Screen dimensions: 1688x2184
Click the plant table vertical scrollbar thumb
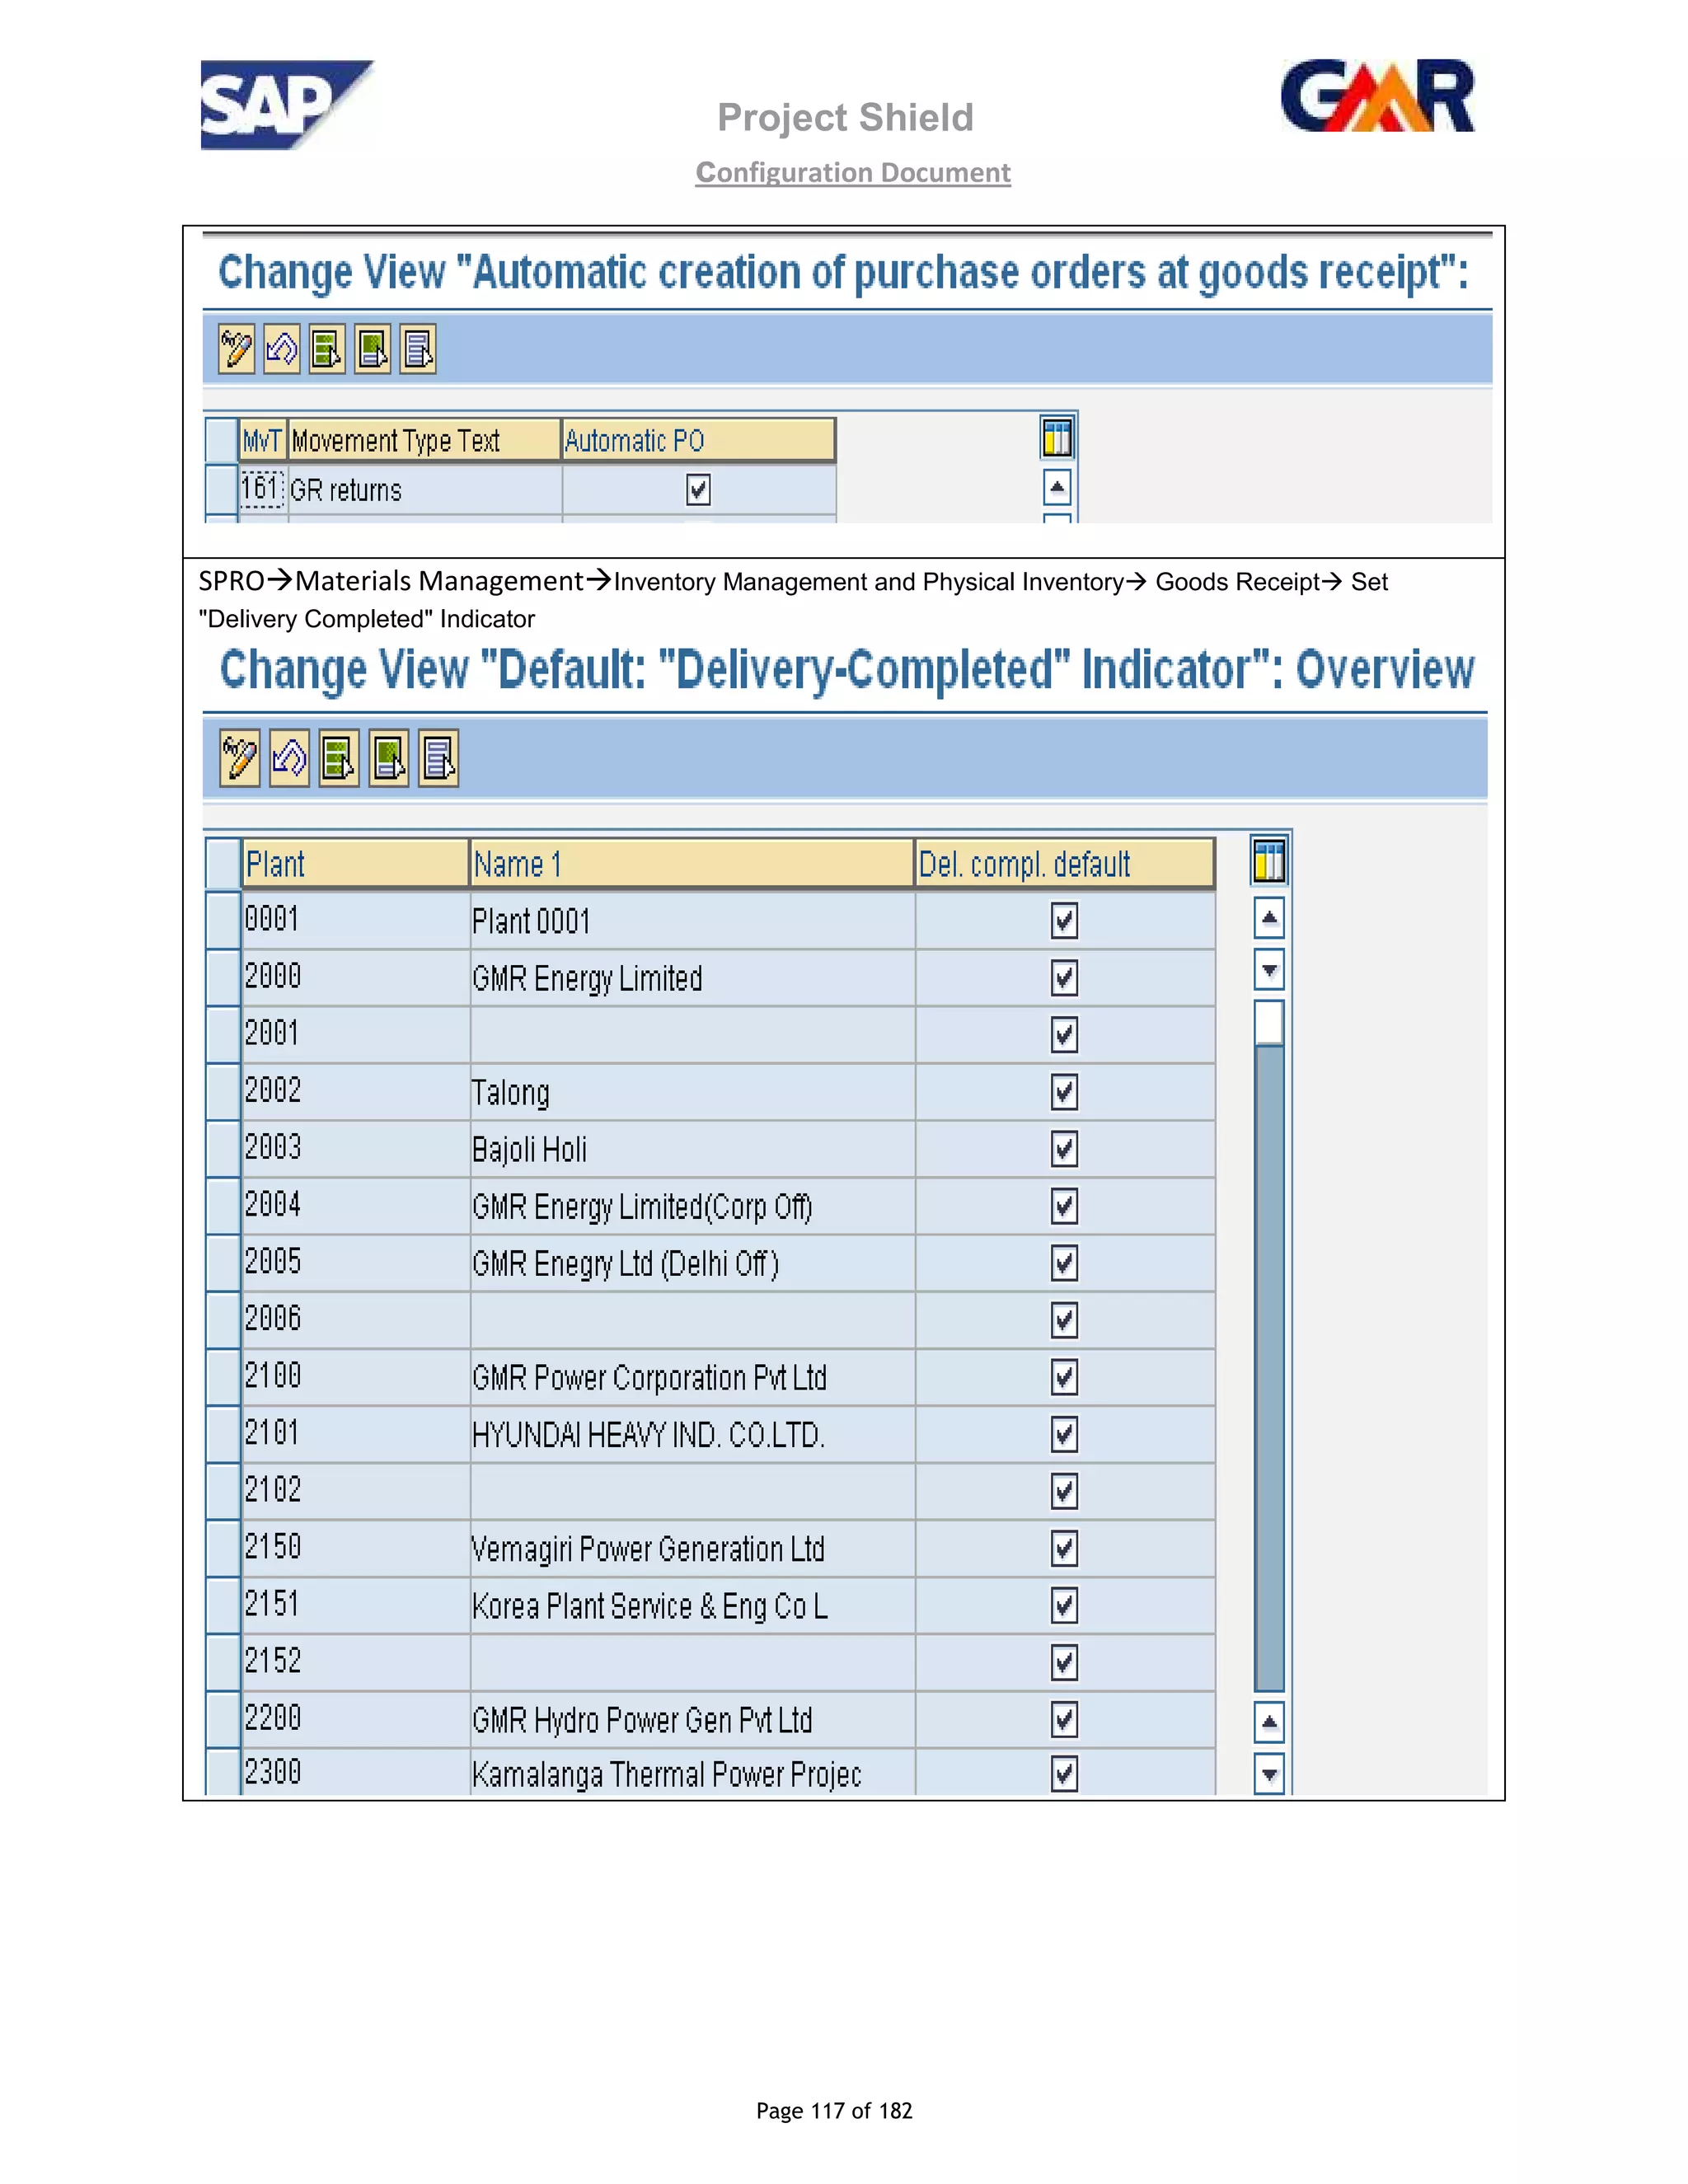coord(1269,1022)
